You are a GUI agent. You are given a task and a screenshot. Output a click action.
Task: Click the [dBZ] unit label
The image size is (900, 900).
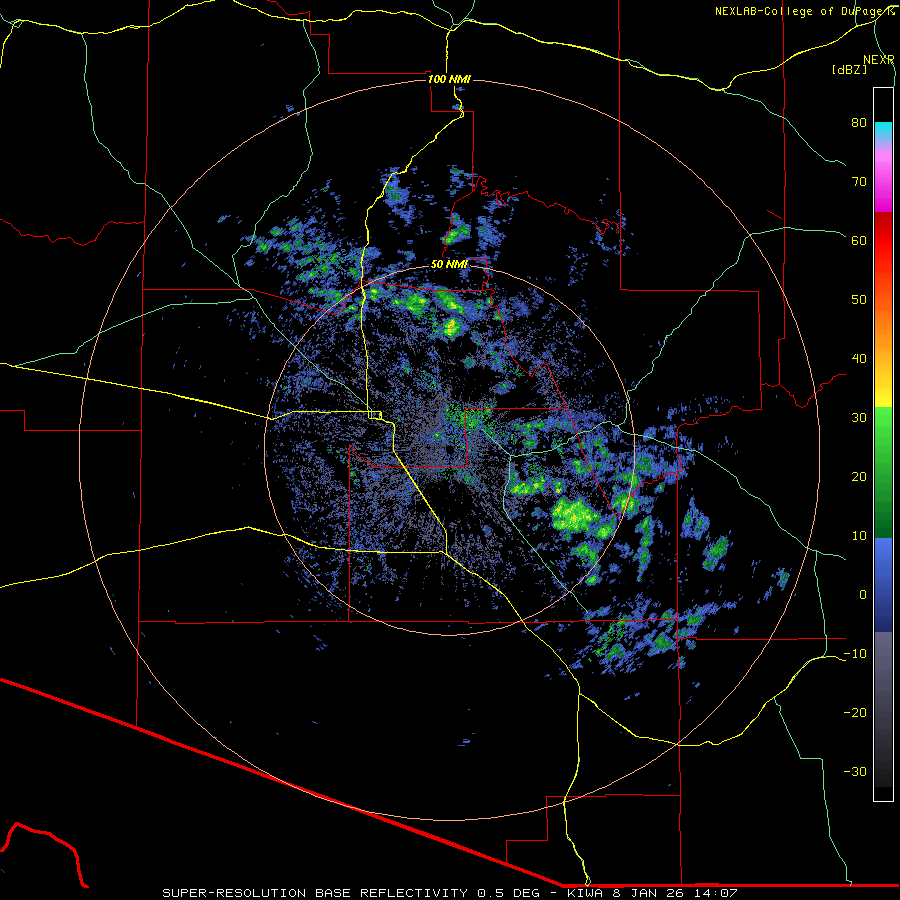pos(849,69)
